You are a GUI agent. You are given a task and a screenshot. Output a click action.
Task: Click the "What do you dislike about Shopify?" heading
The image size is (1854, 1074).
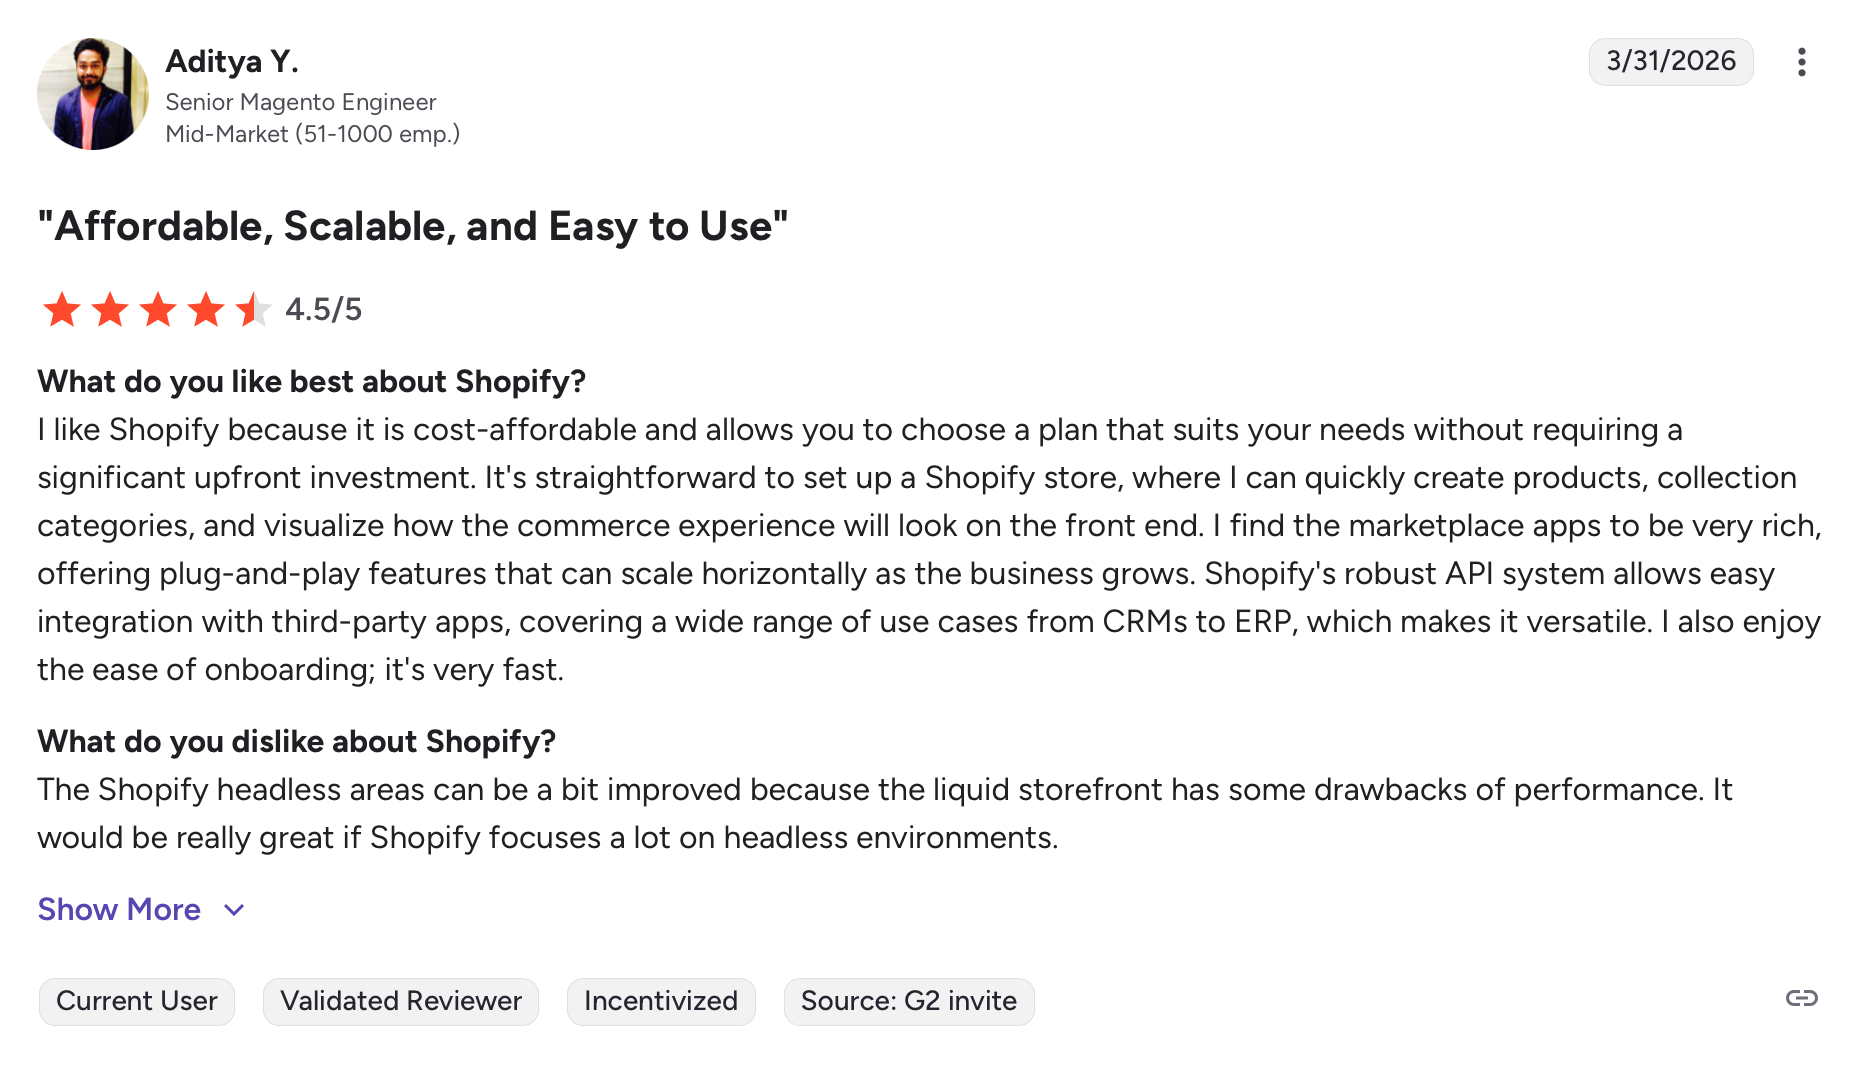point(296,742)
